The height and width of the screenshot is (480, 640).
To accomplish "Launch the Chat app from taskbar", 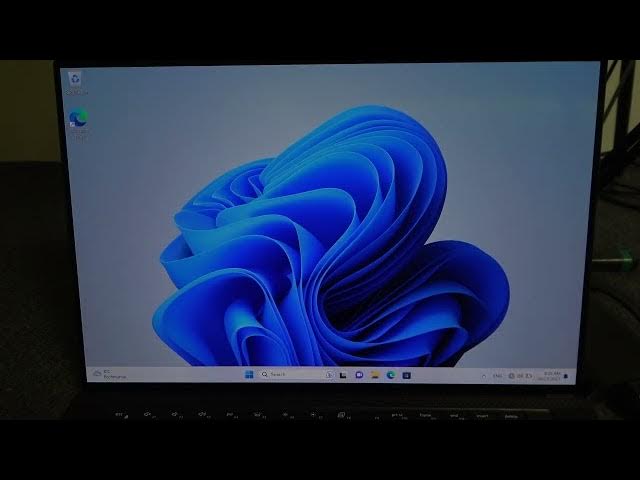I will click(x=359, y=375).
